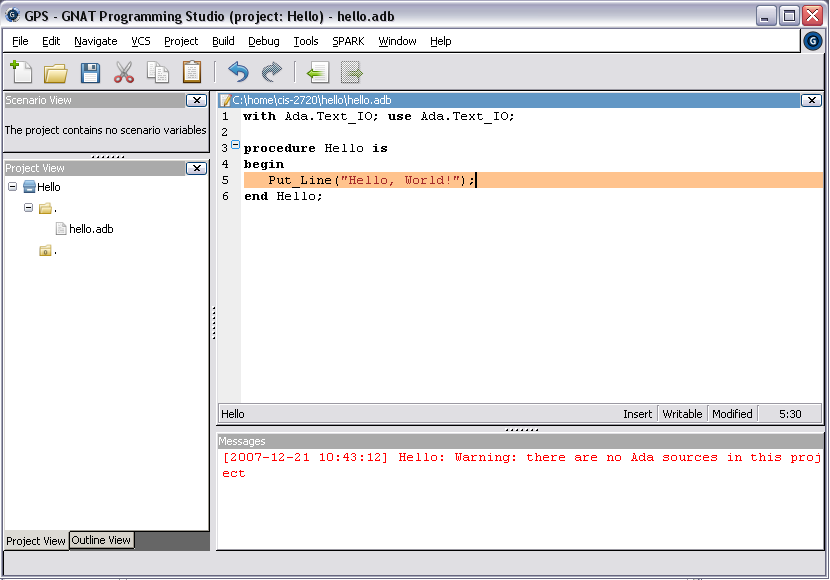Paste using the clipboard icon
The width and height of the screenshot is (830, 580).
(x=192, y=72)
